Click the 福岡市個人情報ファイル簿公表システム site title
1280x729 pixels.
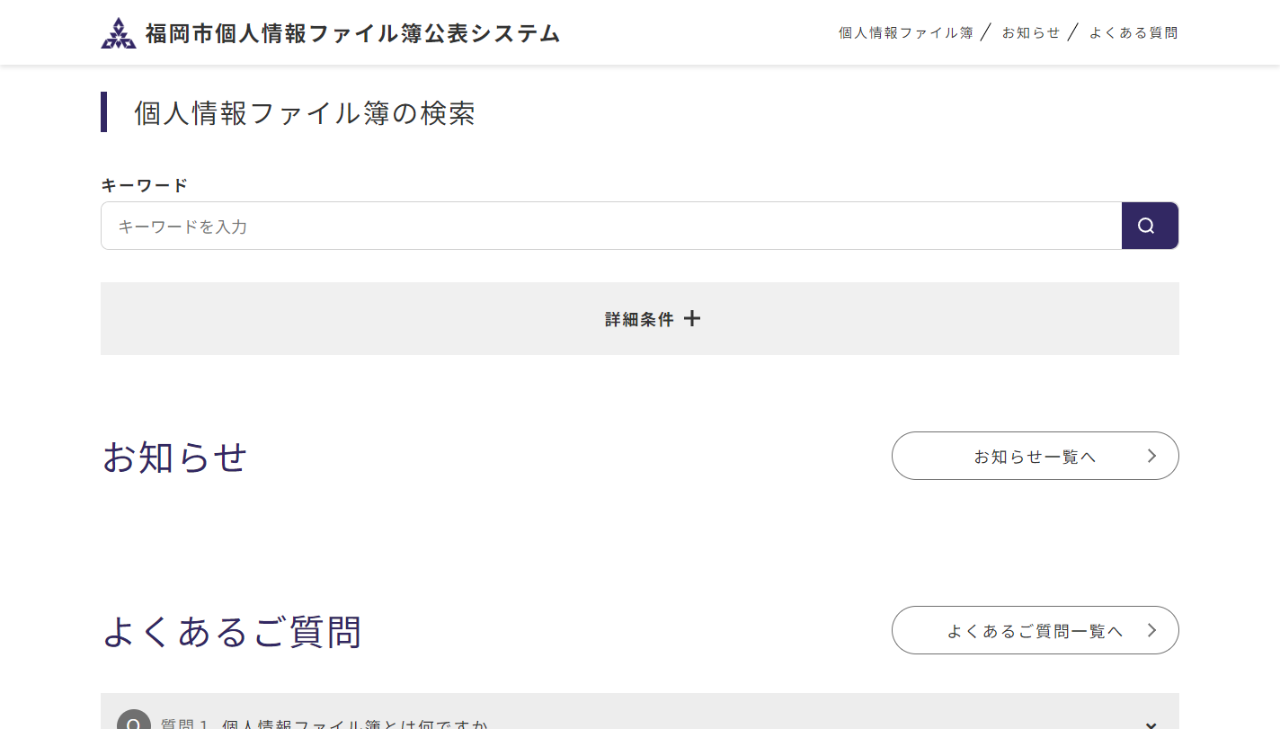(352, 33)
